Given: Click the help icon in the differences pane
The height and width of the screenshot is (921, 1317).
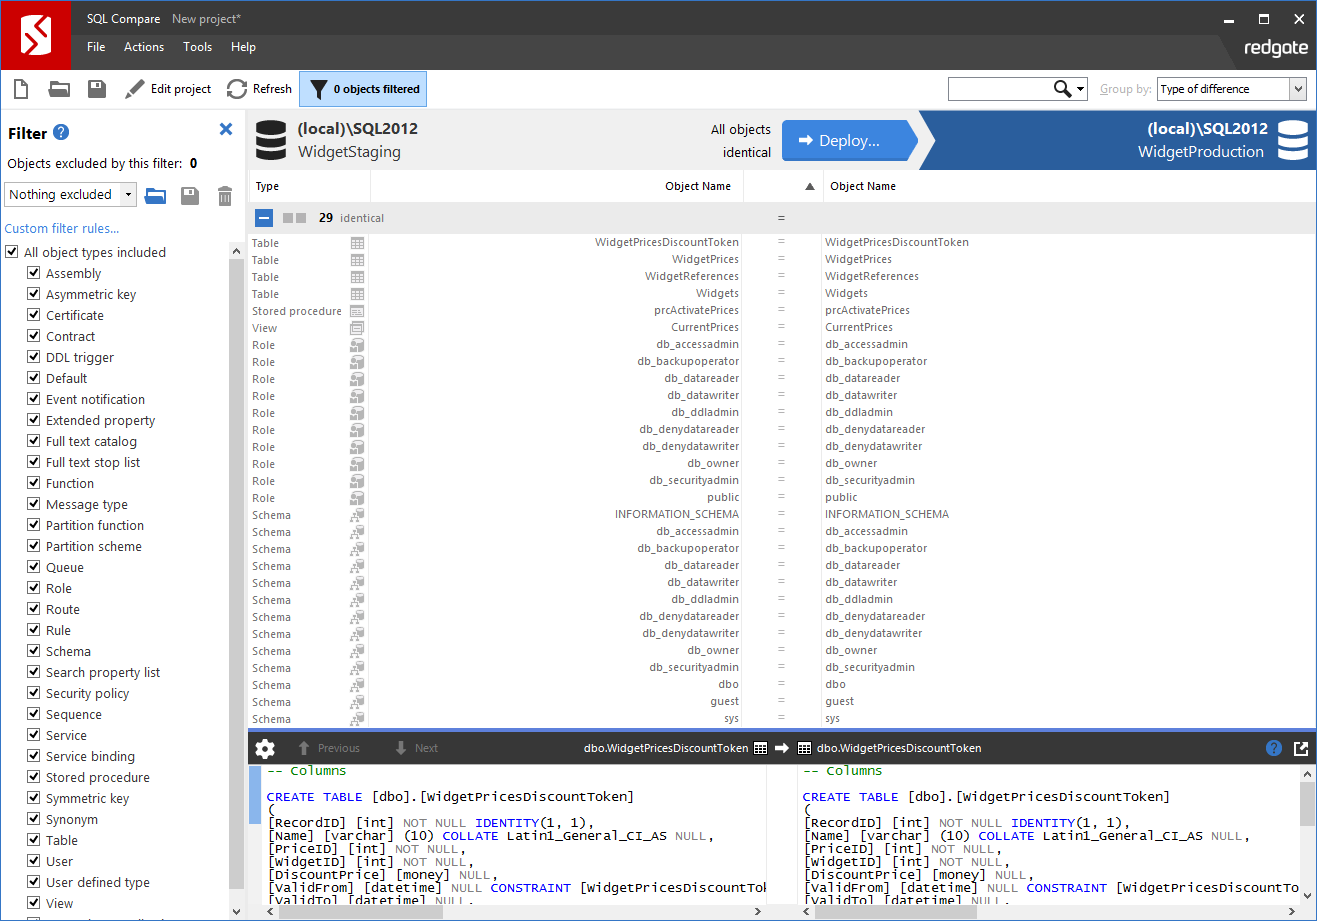Looking at the screenshot, I should pyautogui.click(x=1273, y=747).
